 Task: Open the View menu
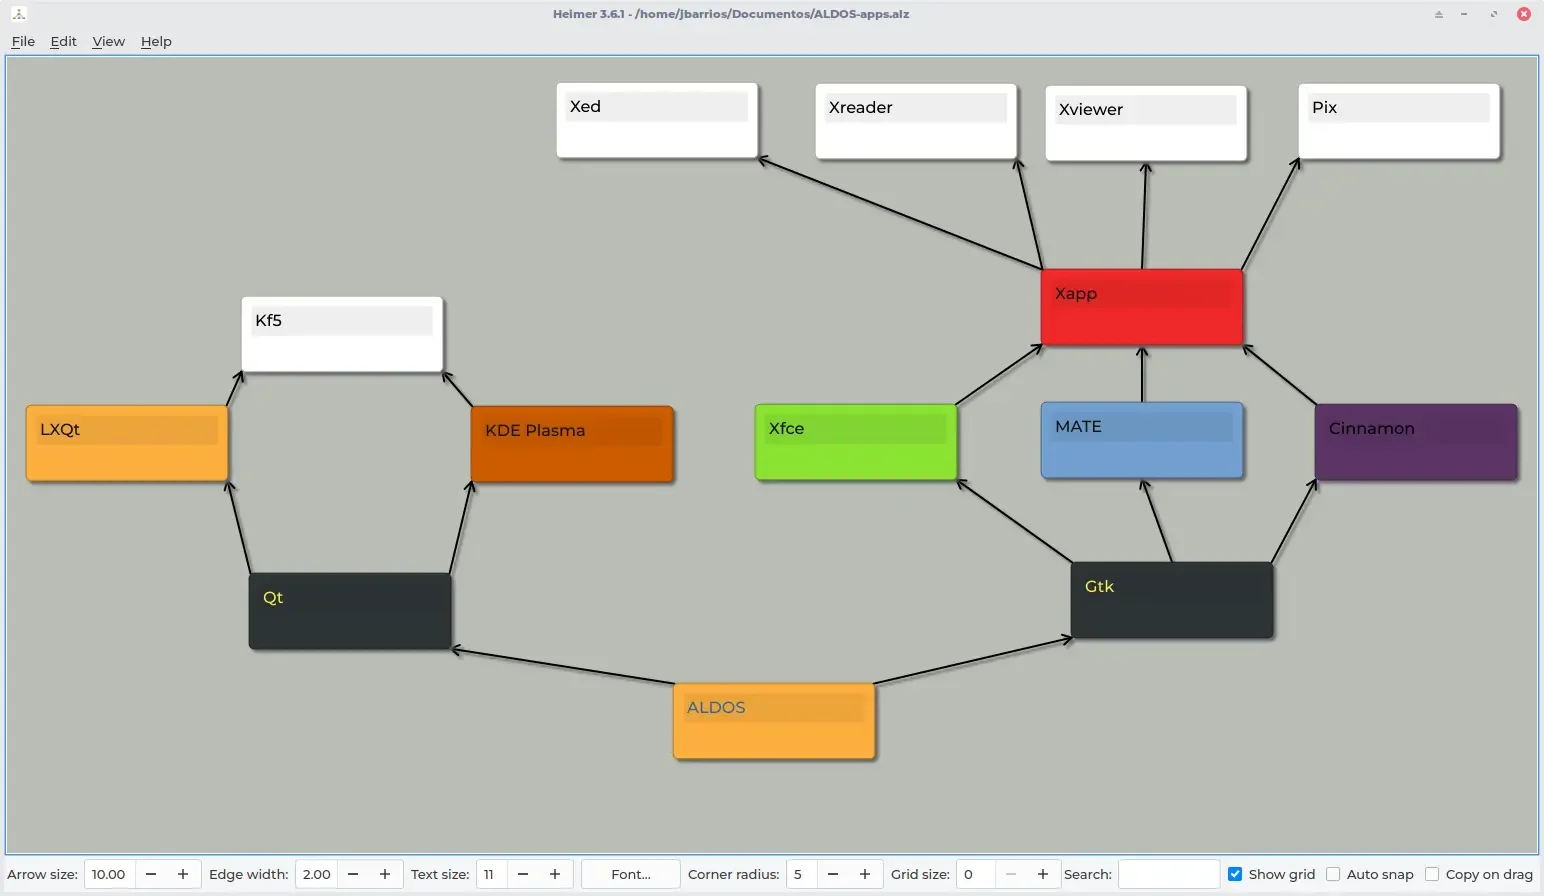[108, 41]
